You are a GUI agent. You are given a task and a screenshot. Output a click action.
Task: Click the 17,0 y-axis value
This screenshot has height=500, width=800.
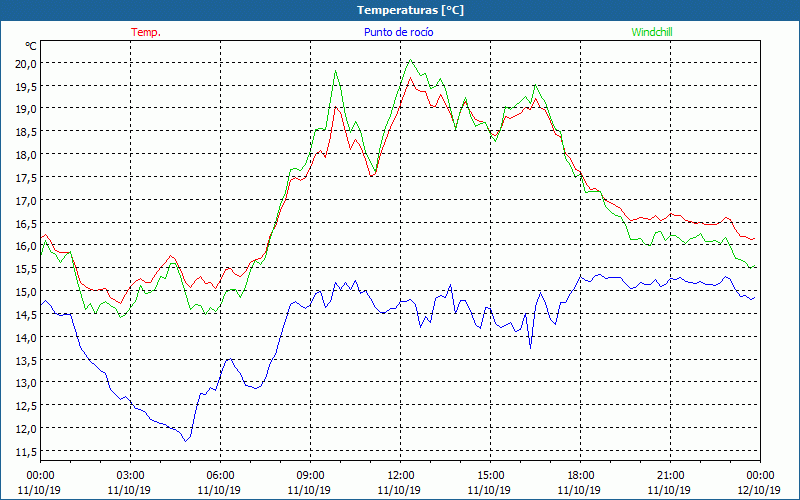coord(27,200)
